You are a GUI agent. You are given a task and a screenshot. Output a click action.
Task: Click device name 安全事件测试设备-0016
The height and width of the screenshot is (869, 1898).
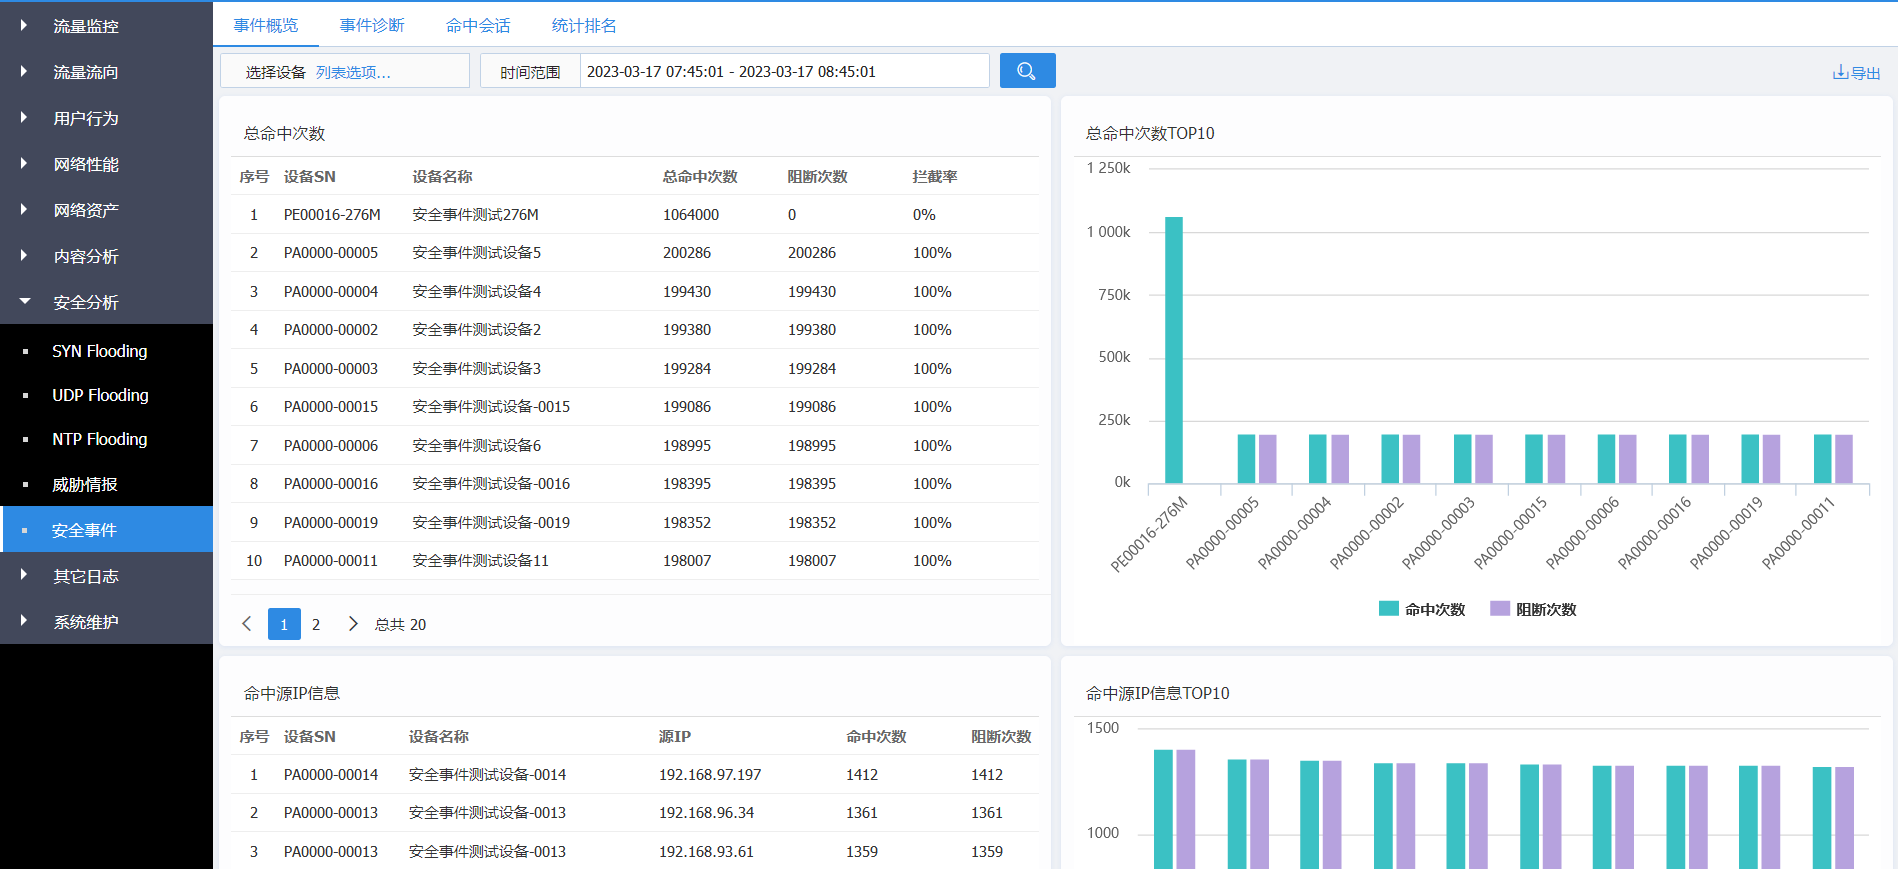click(491, 484)
